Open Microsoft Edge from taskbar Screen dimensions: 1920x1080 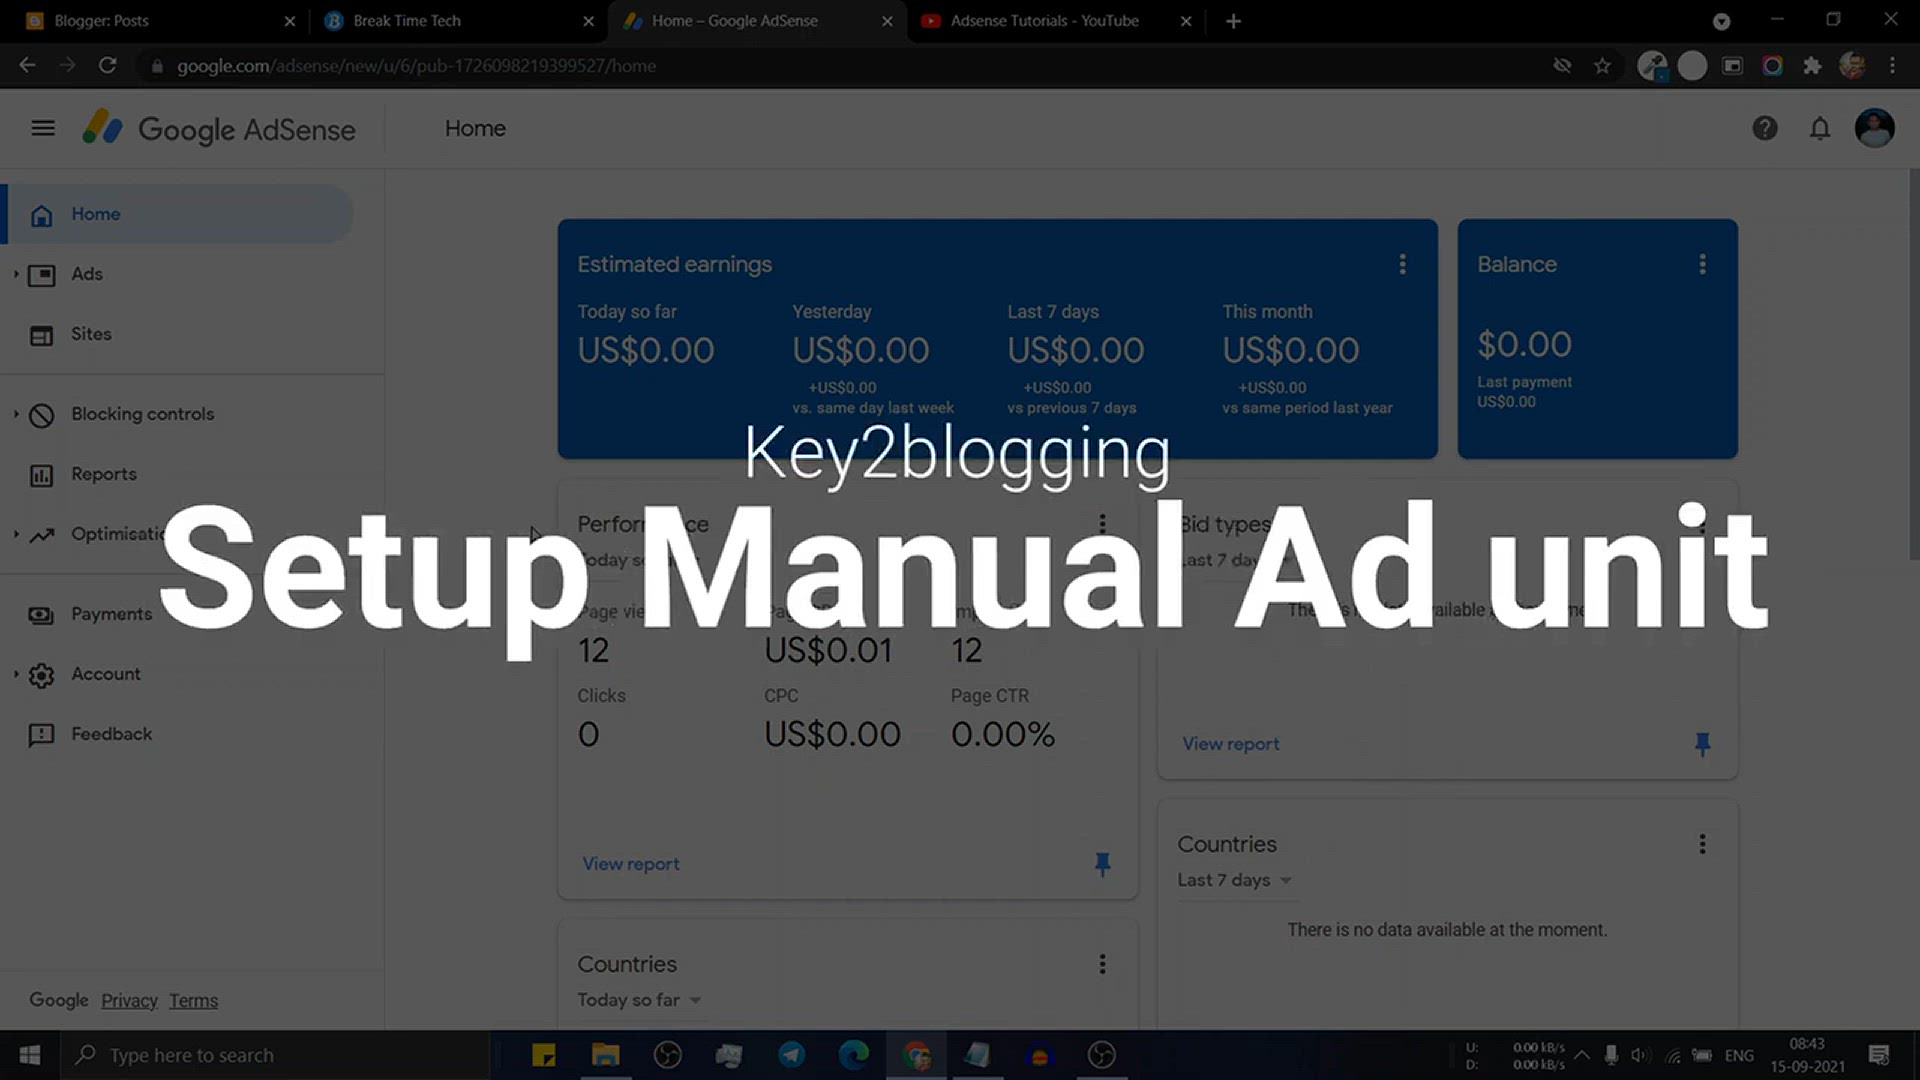[x=854, y=1055]
